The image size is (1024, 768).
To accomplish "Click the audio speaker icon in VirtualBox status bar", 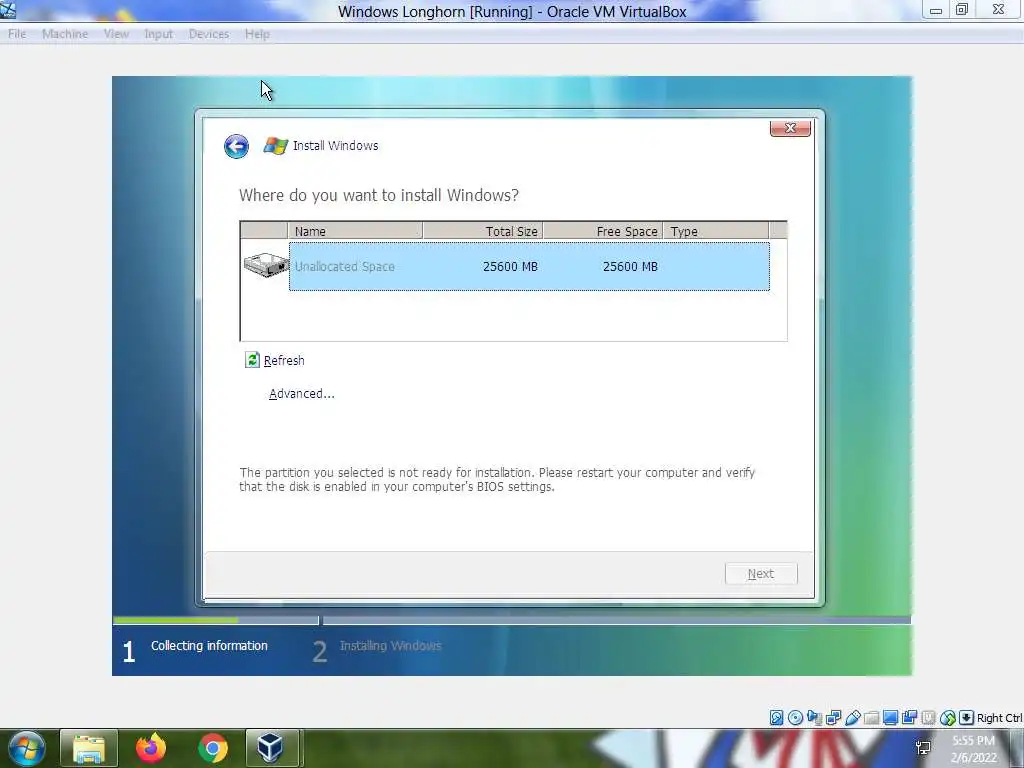I will (x=814, y=718).
